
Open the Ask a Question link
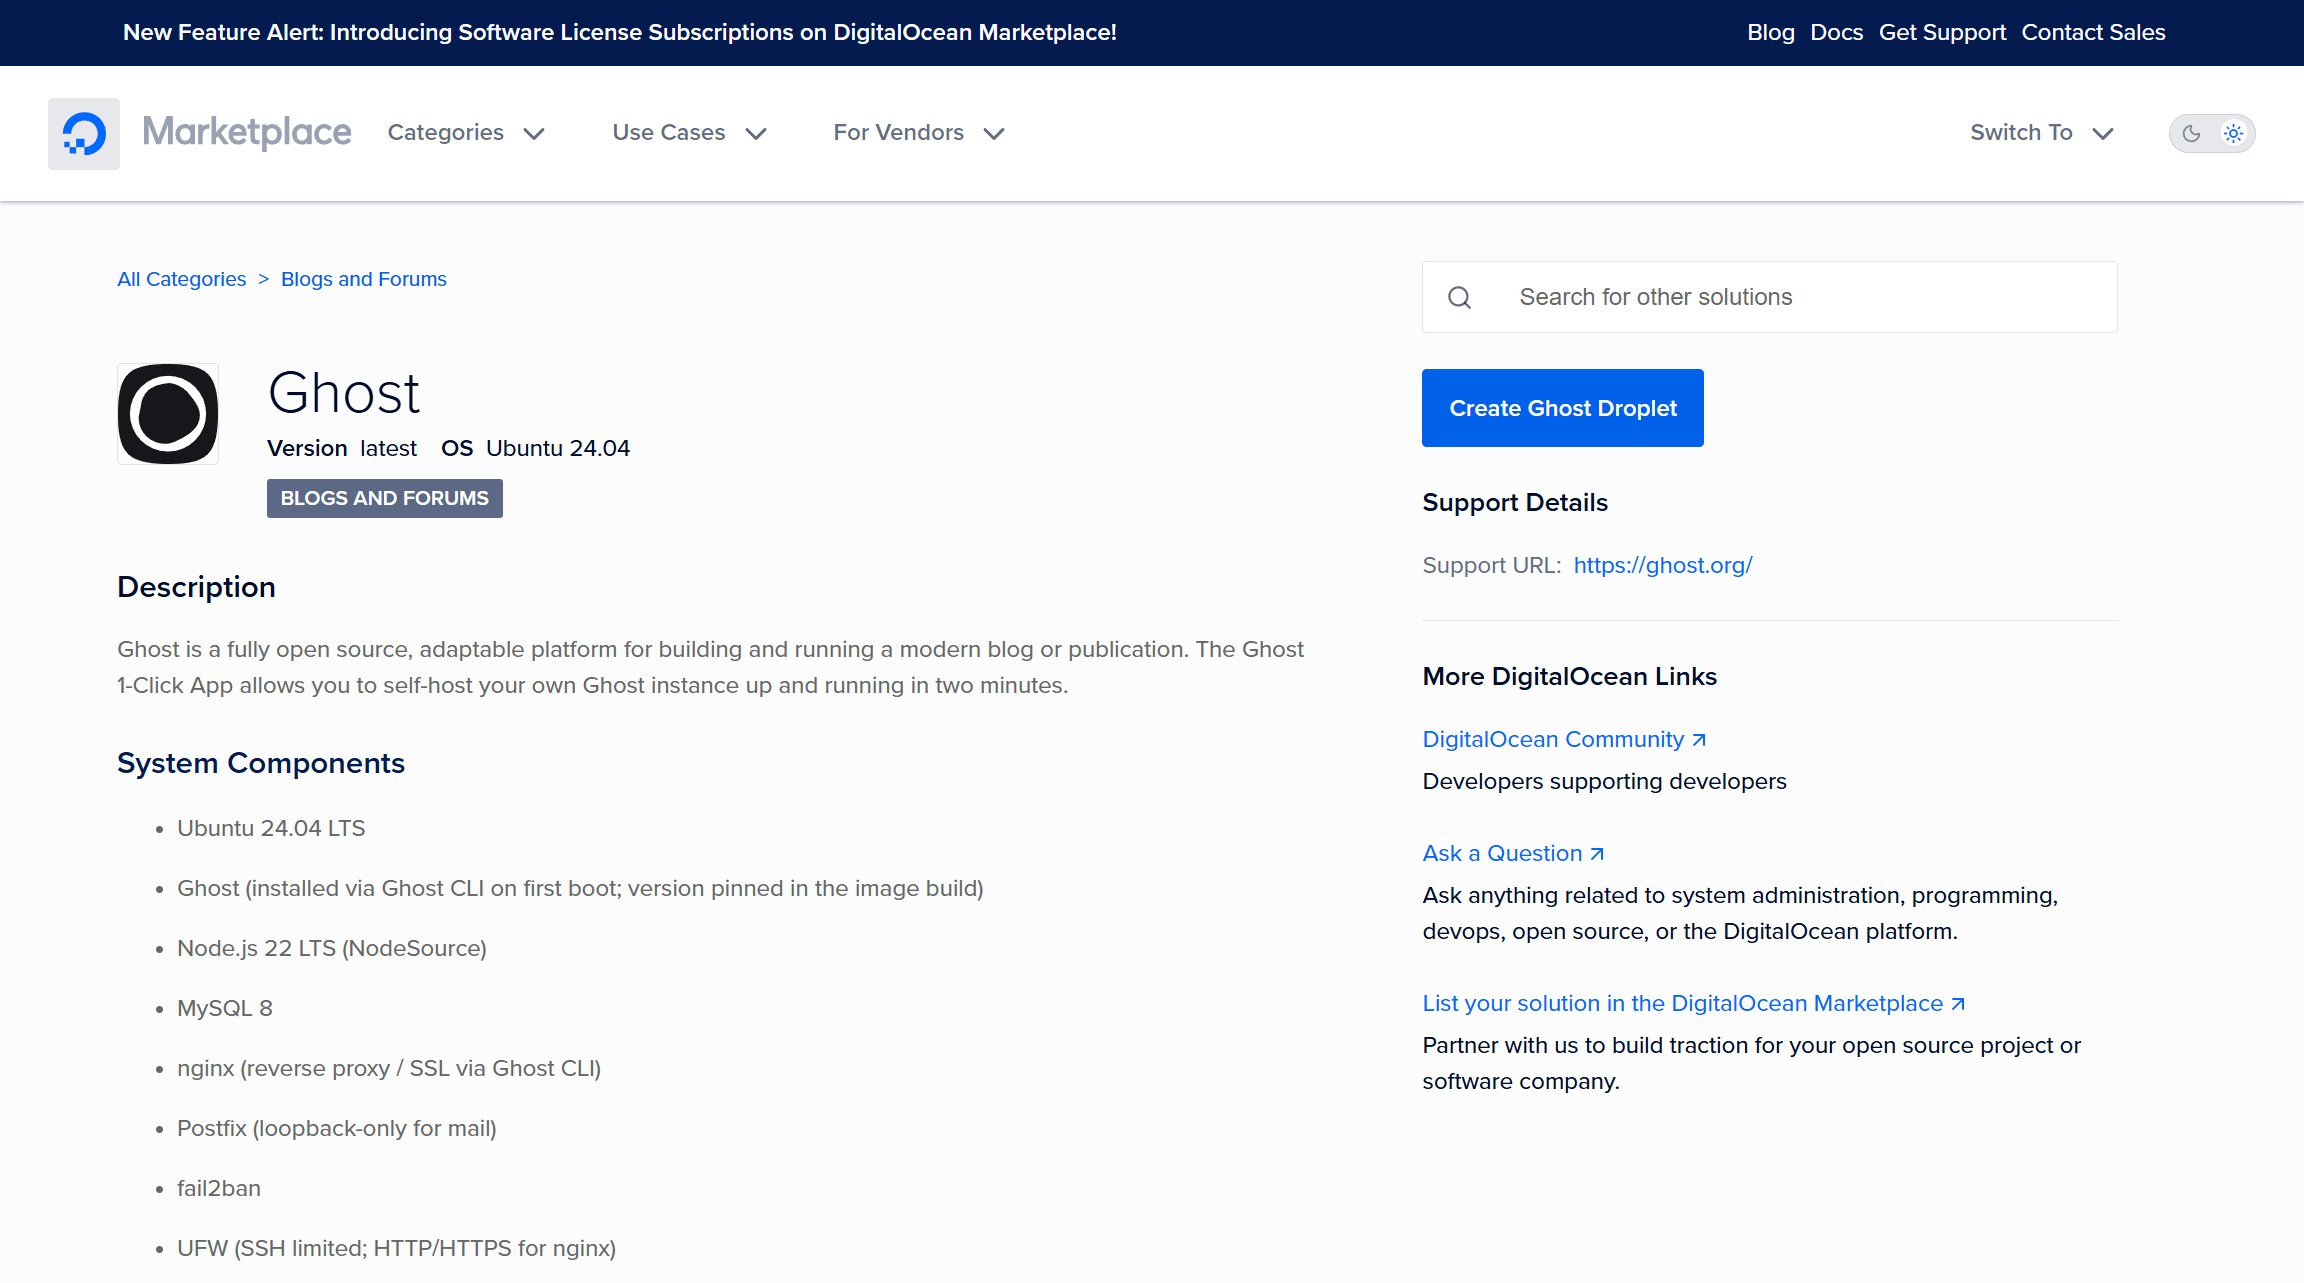(x=1513, y=853)
